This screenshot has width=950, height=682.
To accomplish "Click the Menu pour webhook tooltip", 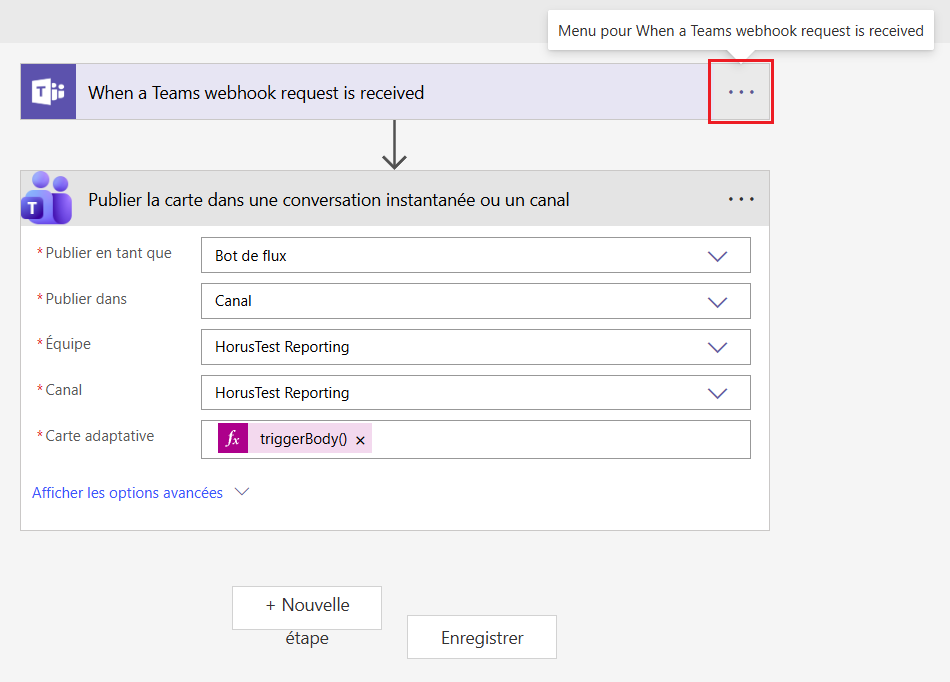I will 740,31.
